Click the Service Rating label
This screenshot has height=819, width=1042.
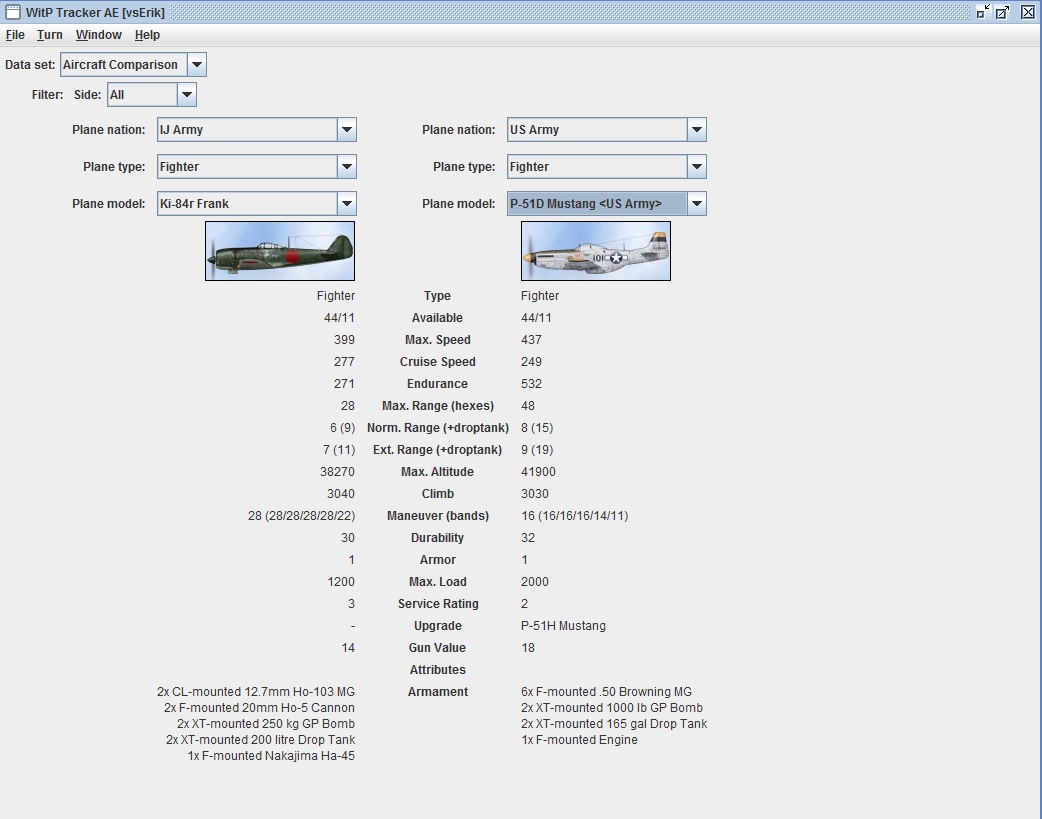tap(437, 604)
